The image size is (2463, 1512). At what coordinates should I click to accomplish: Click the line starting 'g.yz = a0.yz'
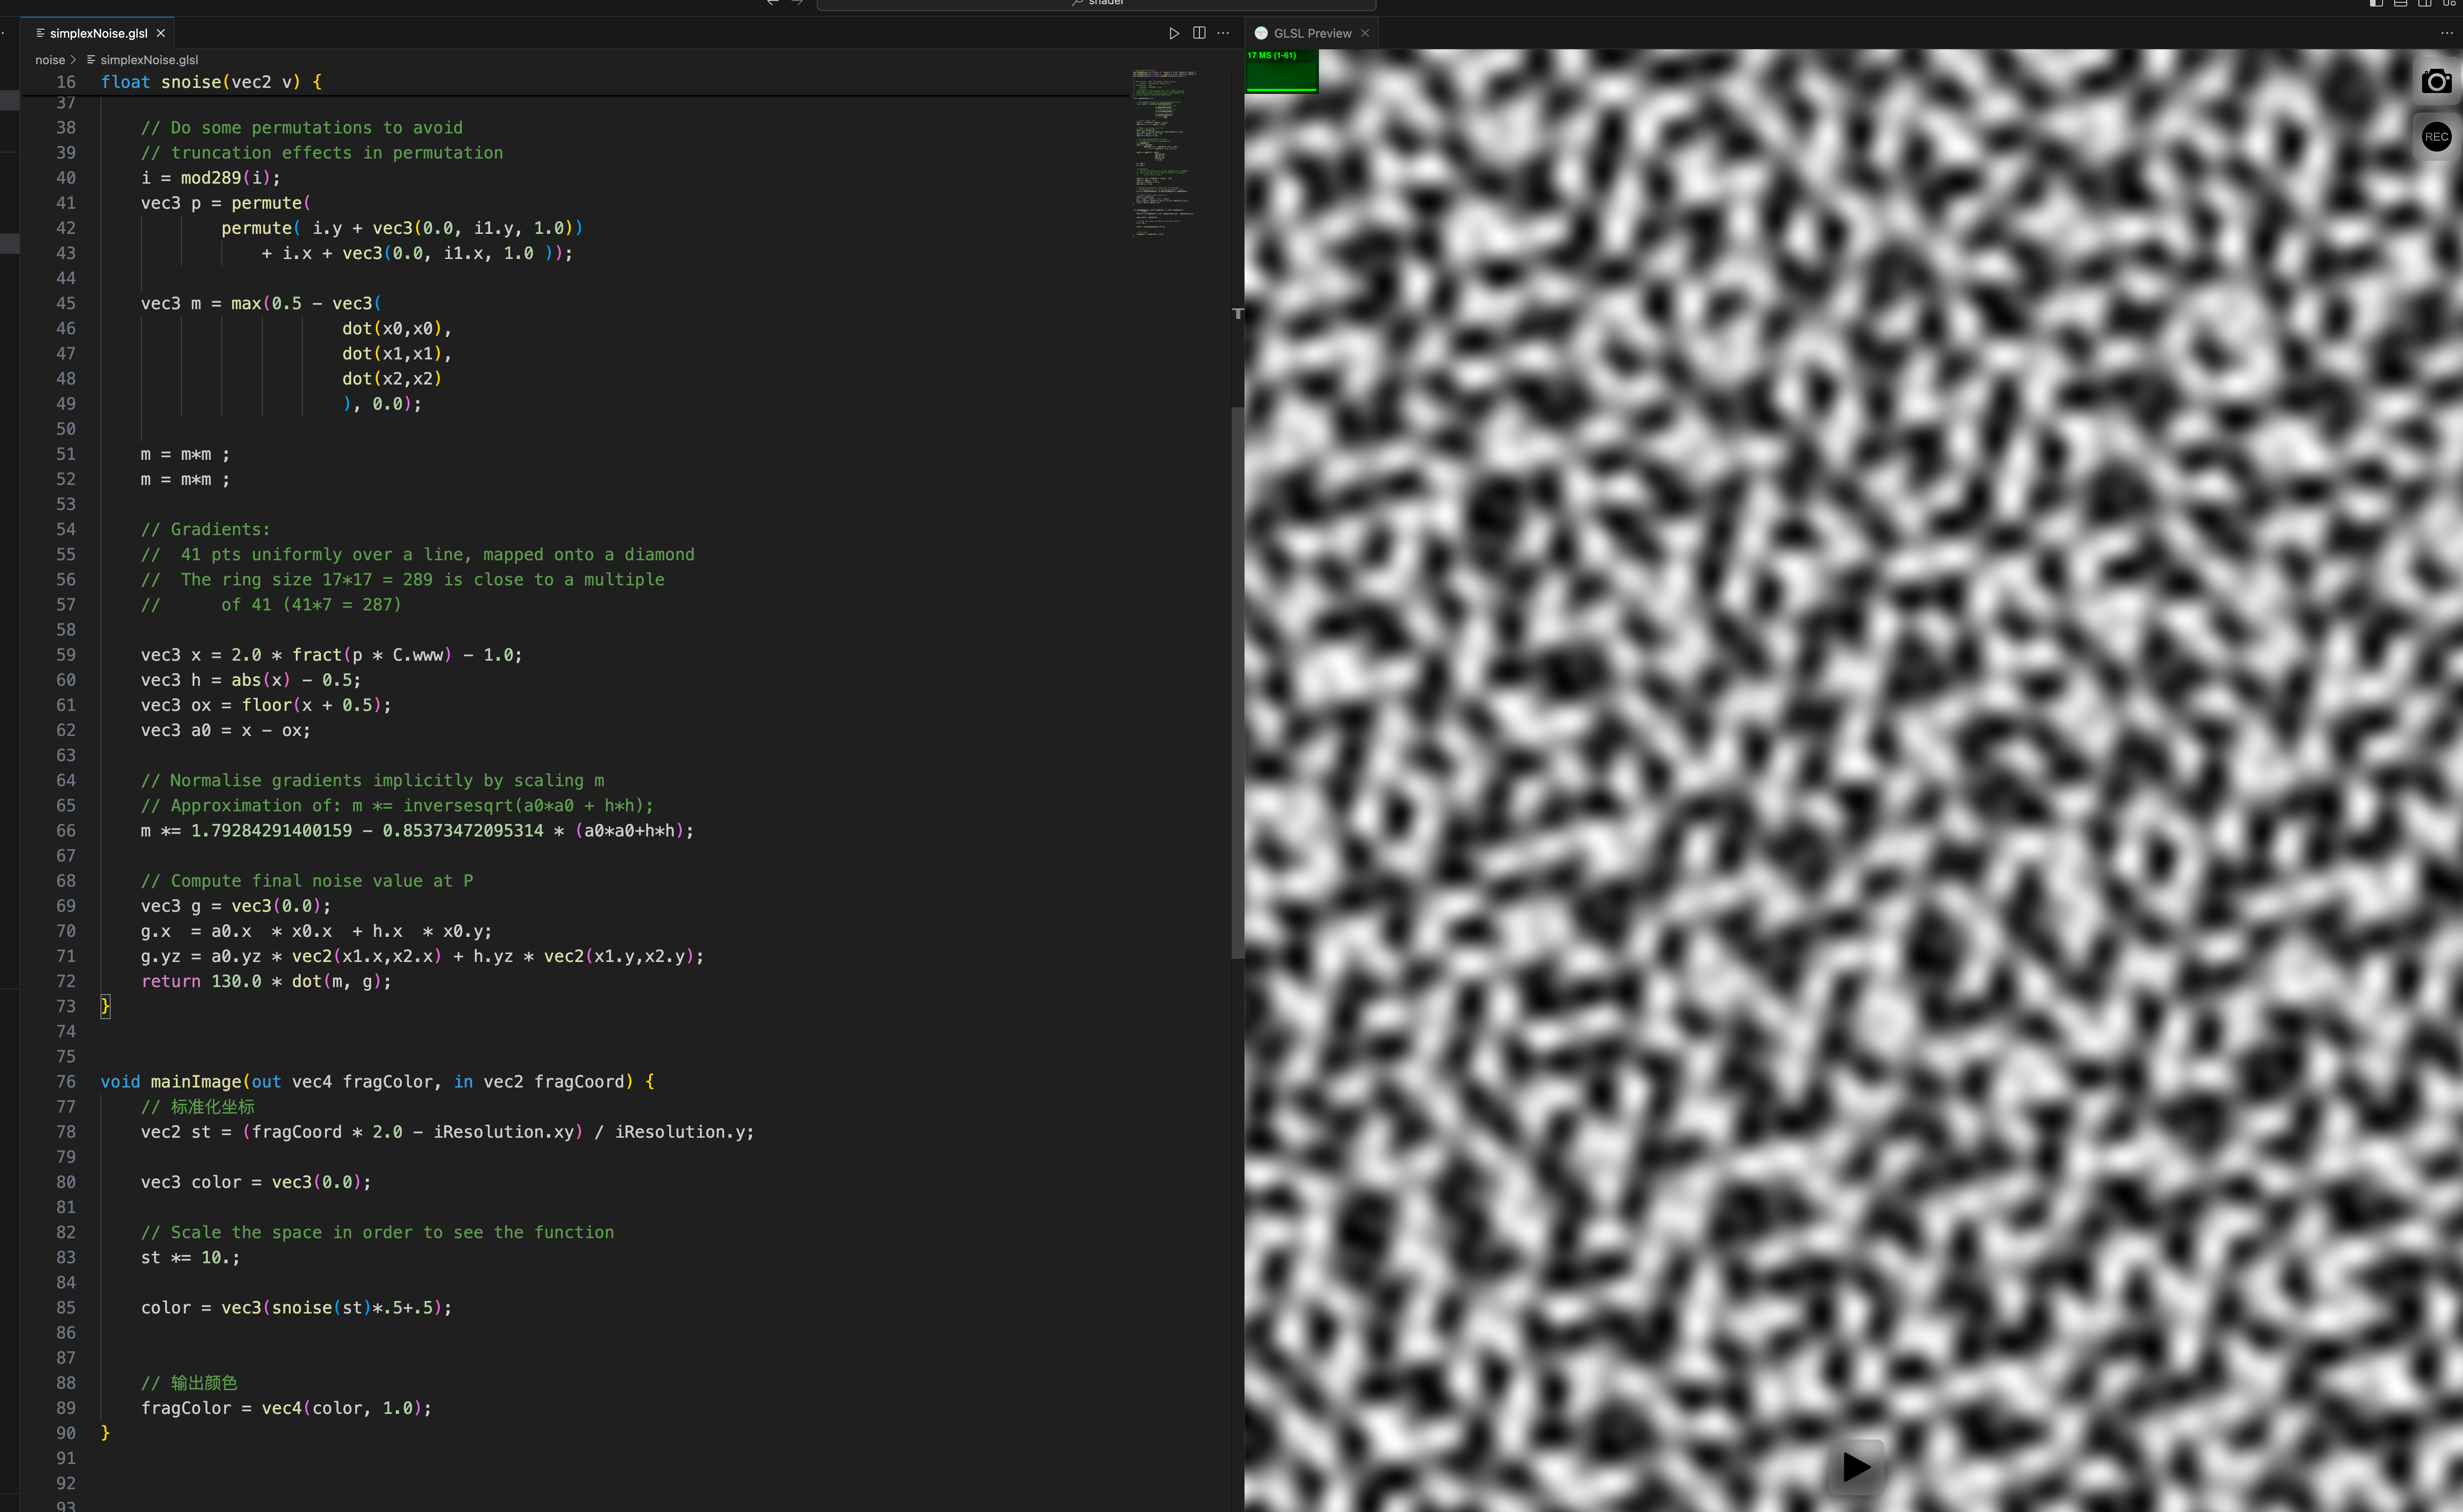click(423, 956)
